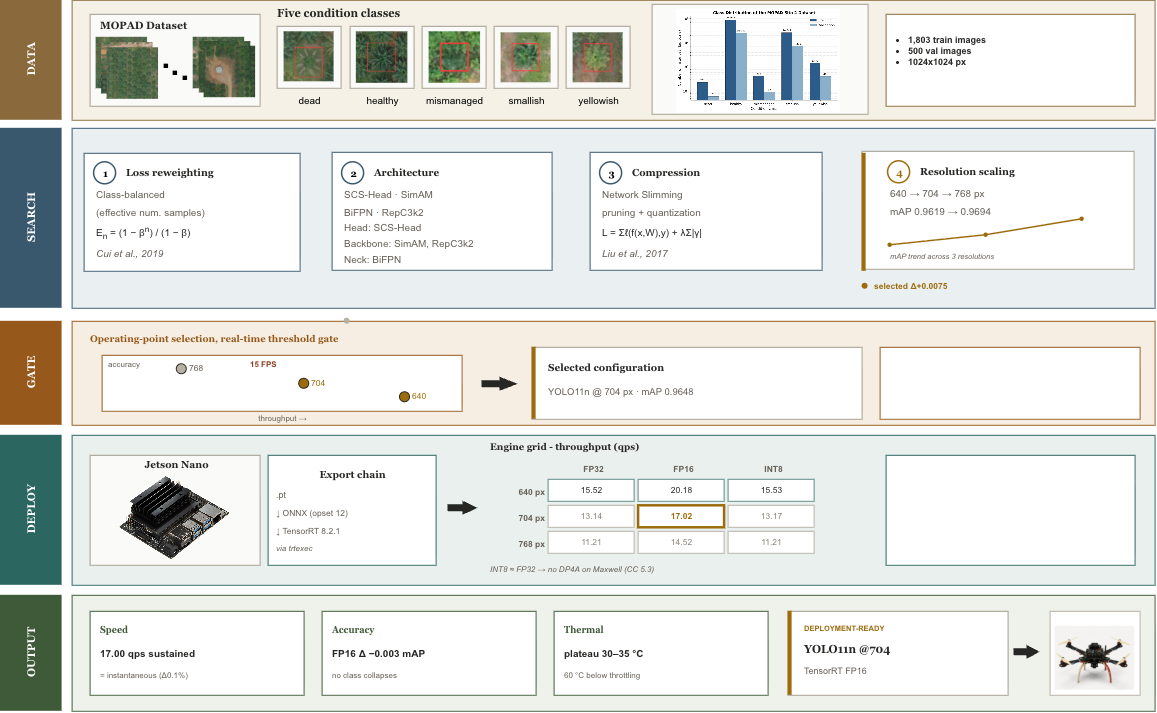Click 'Network Slimming' in the Compression card
Viewport: 1157px width, 713px height.
pos(642,195)
